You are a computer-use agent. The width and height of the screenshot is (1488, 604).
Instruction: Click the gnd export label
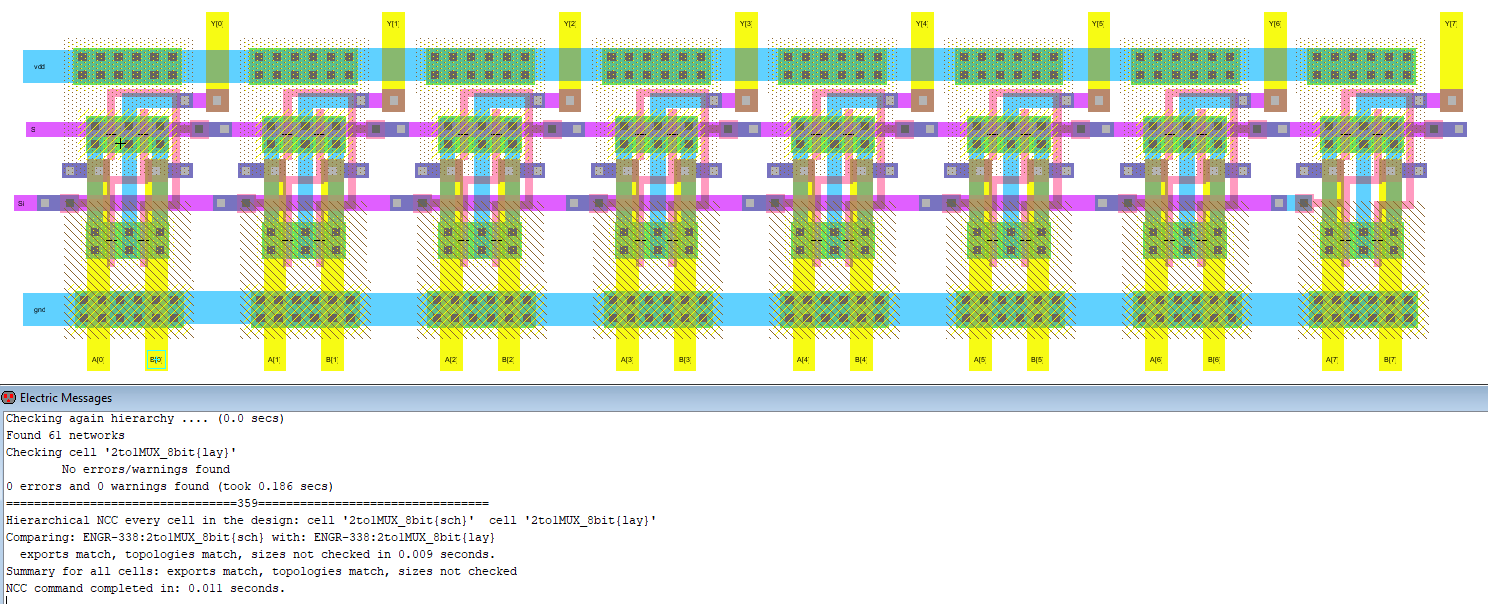pos(38,308)
